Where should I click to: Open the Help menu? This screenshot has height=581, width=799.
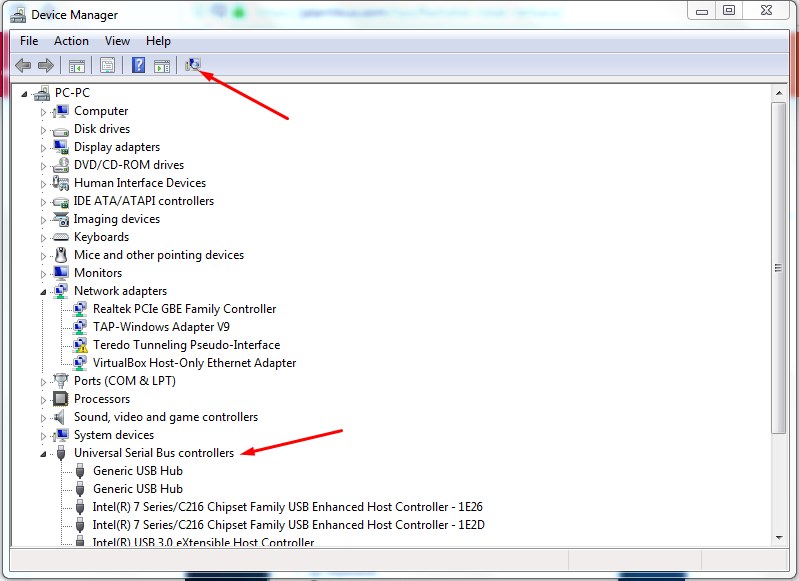(158, 41)
